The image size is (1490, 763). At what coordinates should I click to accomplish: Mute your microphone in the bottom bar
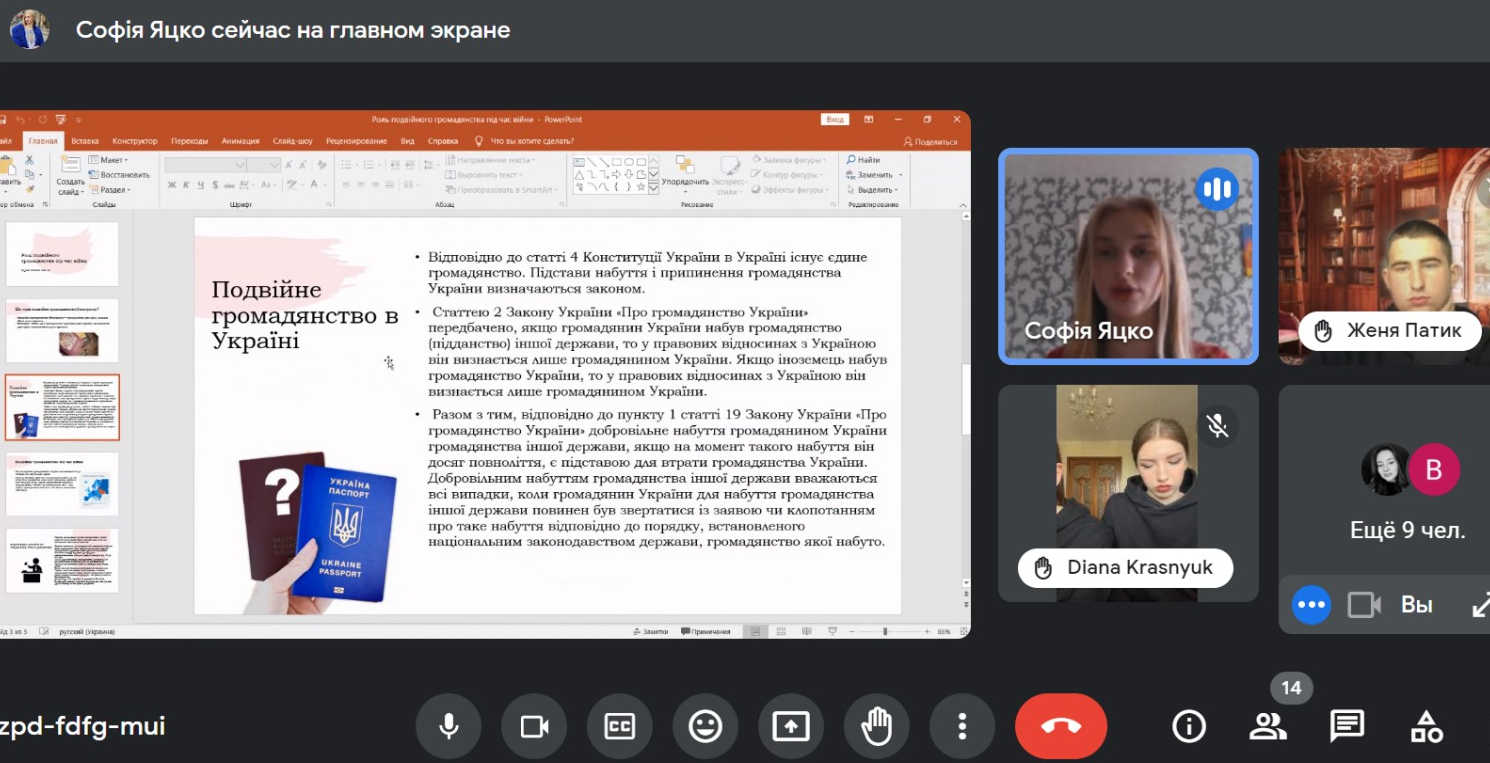click(x=448, y=726)
